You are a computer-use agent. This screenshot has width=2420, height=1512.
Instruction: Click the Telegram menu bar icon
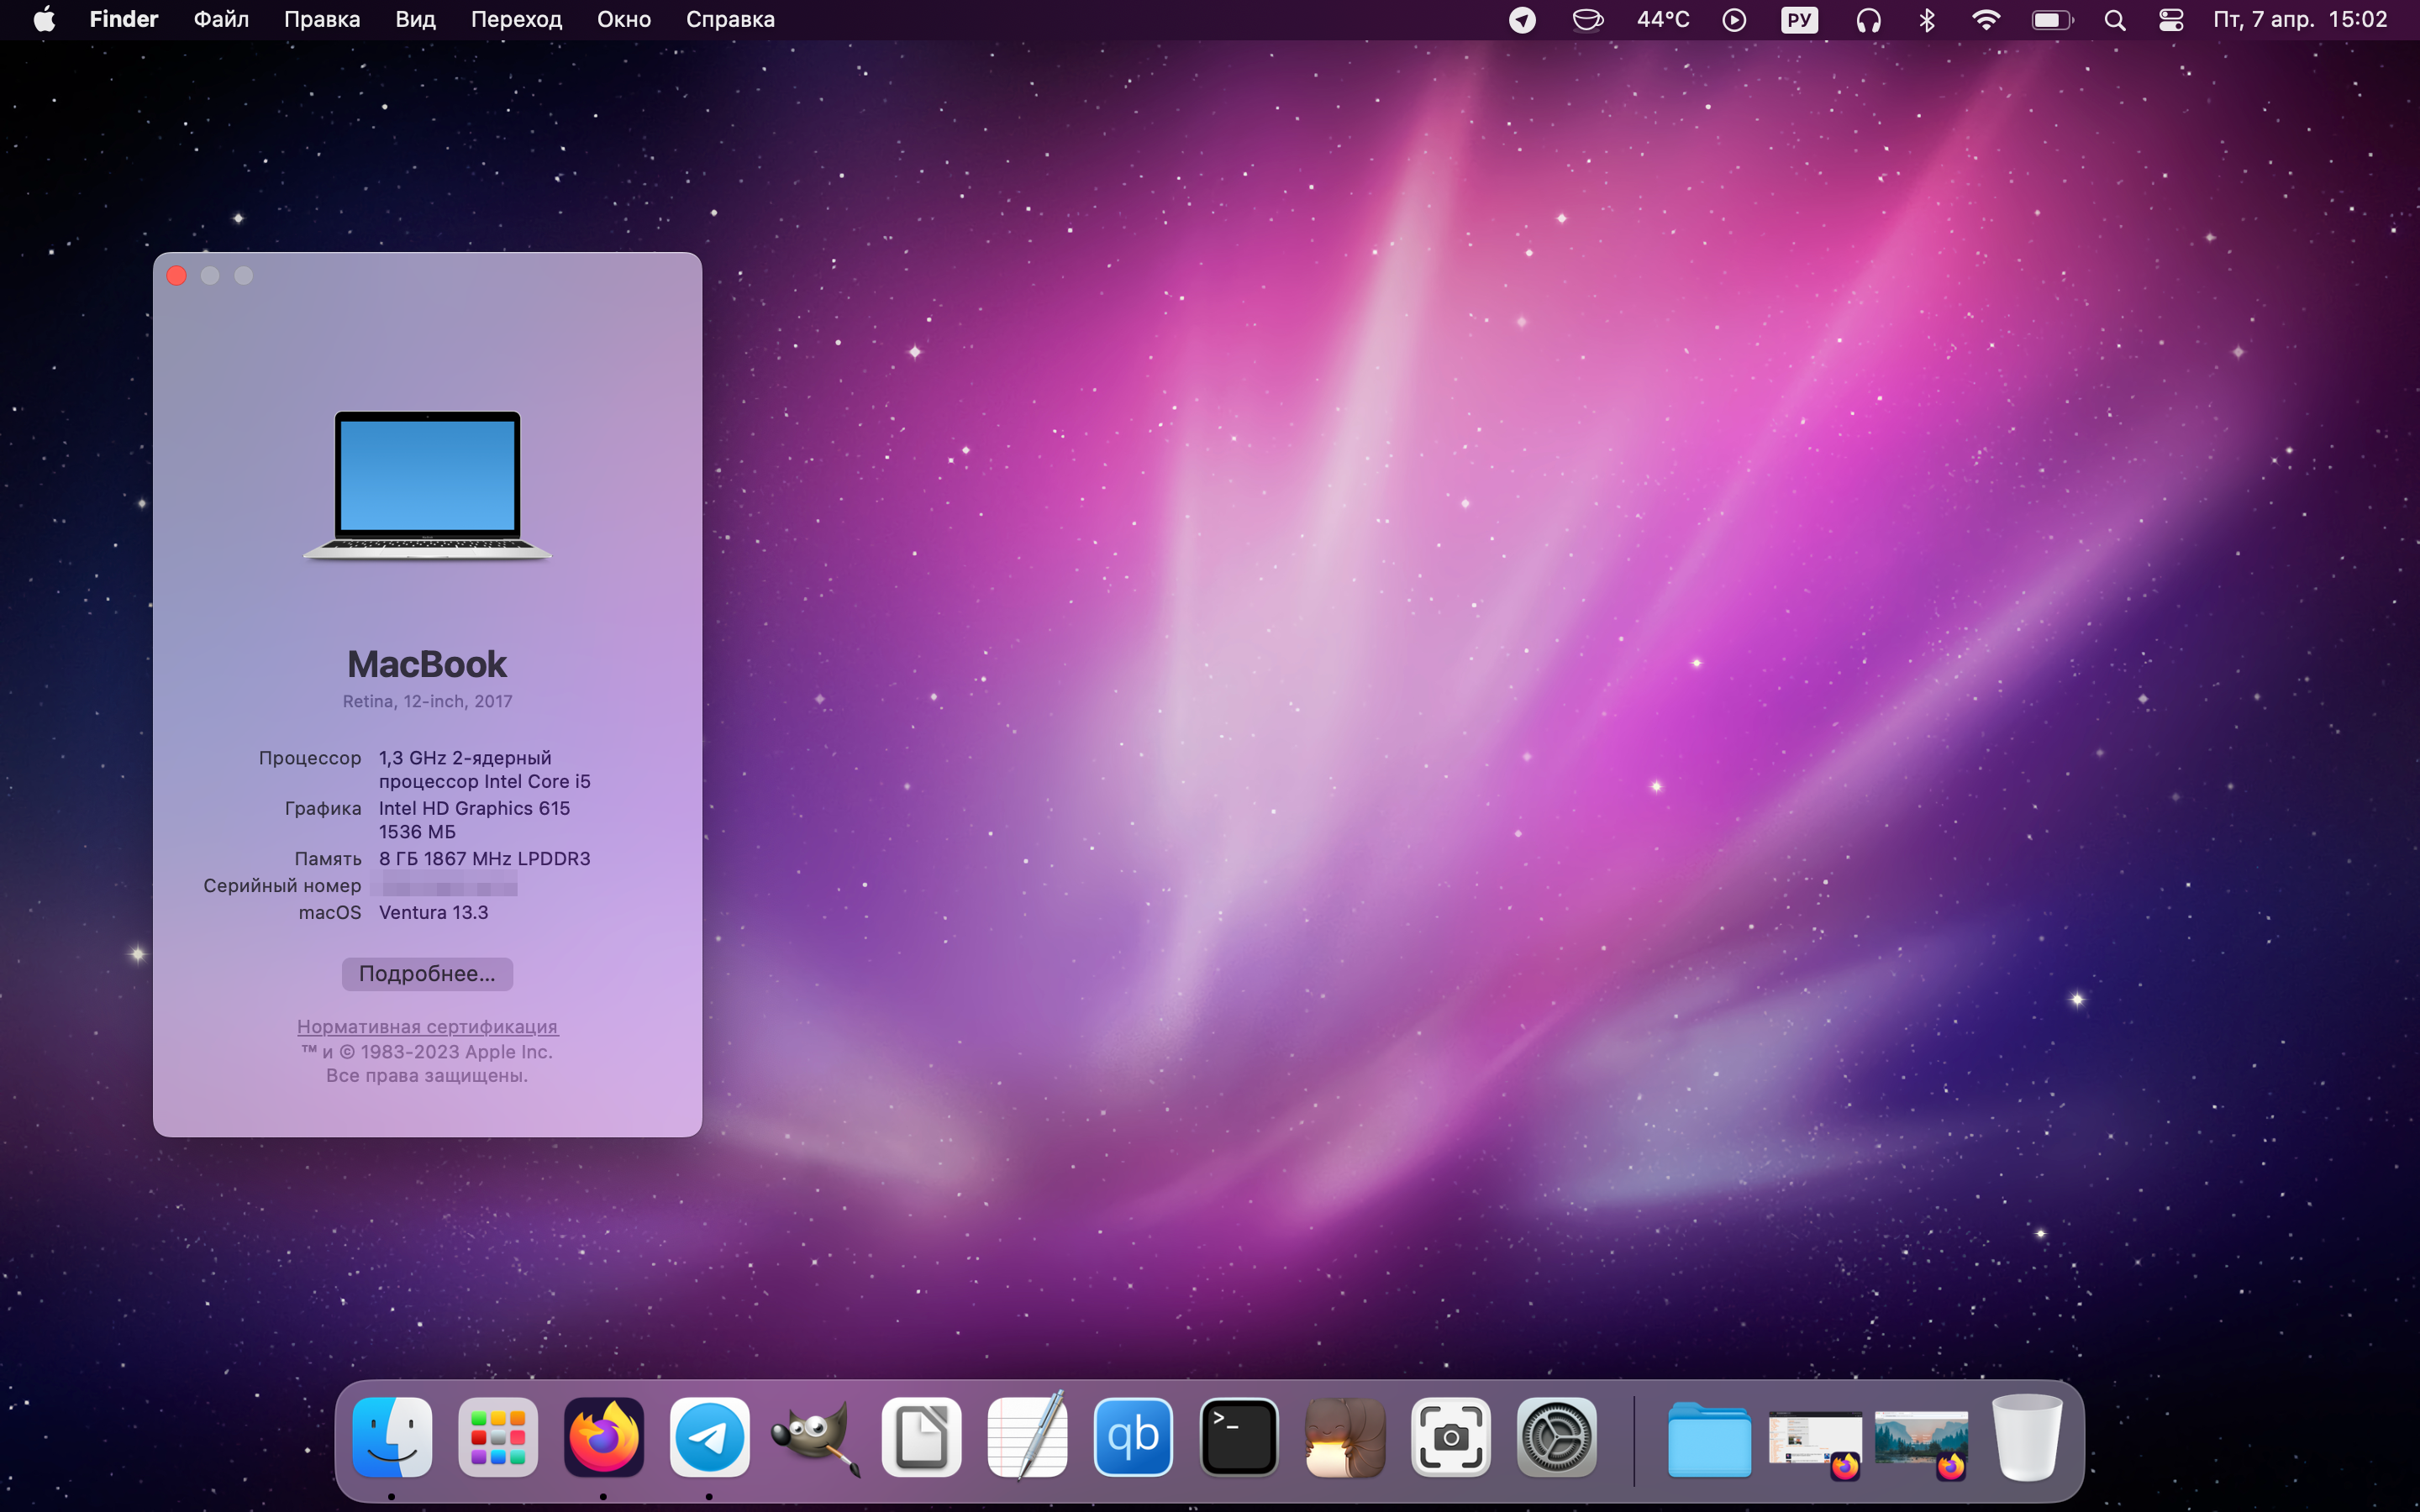pyautogui.click(x=1522, y=20)
